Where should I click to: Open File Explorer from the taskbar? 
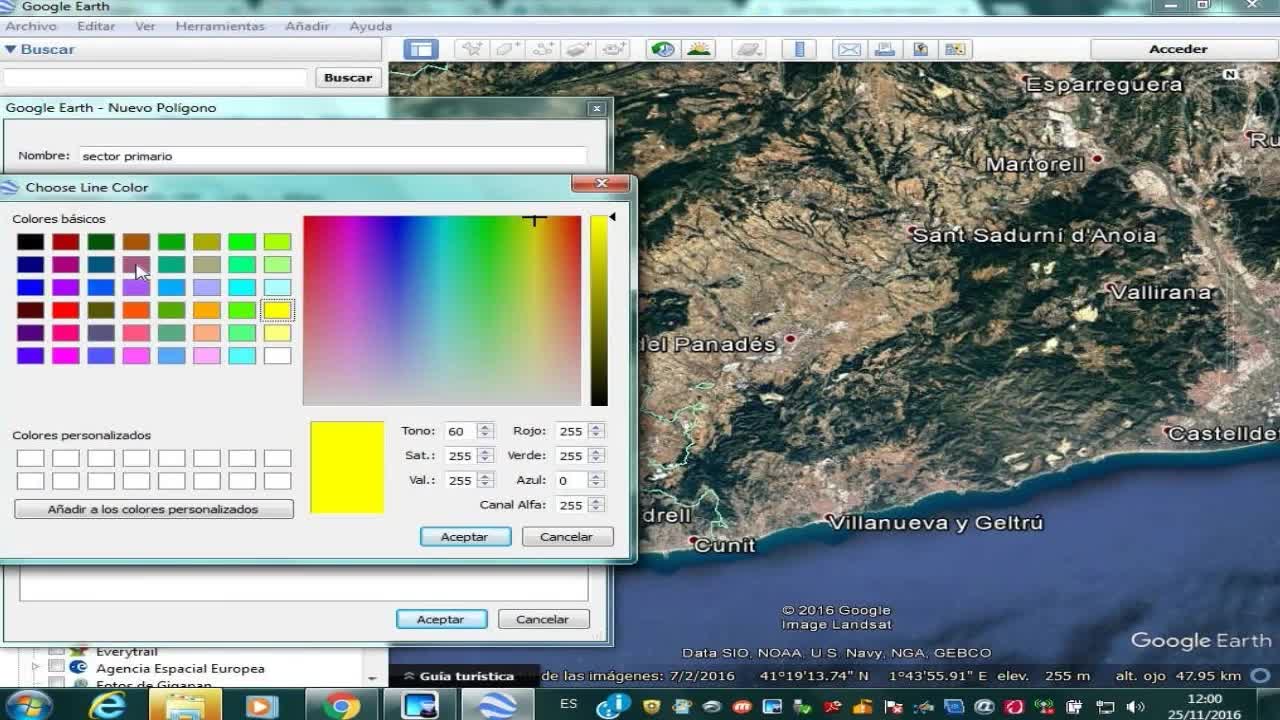tap(185, 706)
